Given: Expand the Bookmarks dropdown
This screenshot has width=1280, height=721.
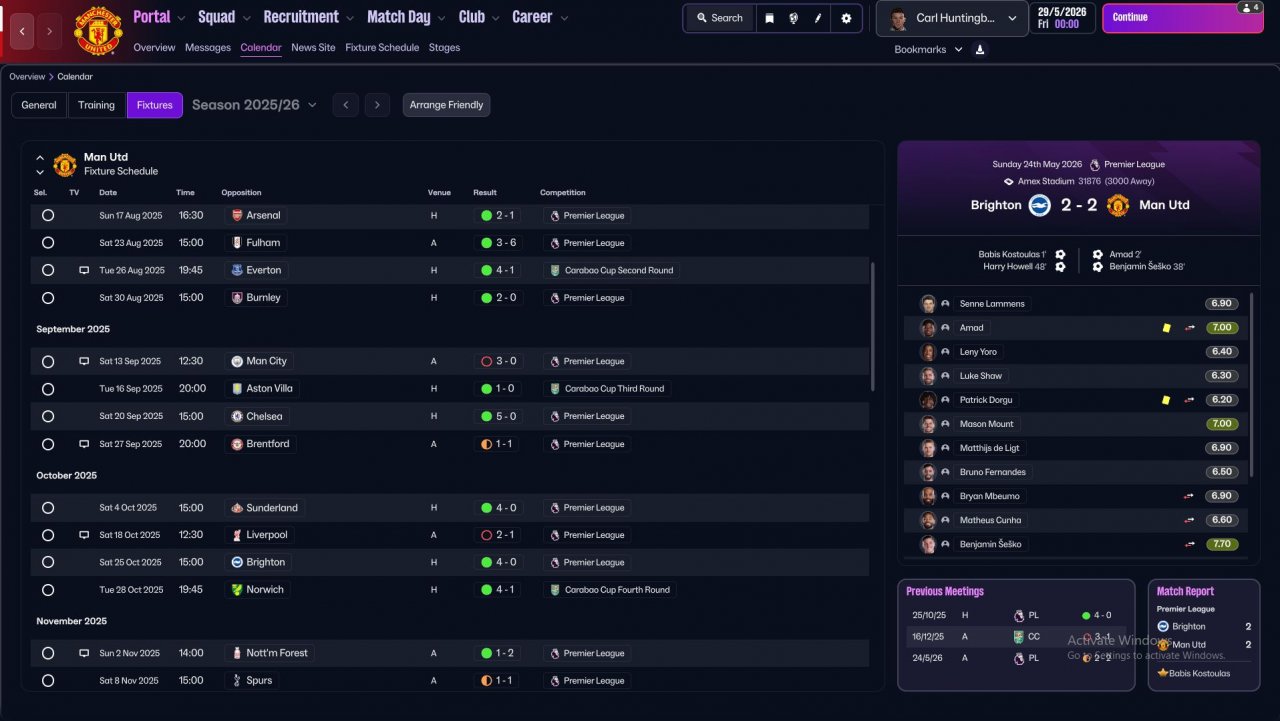Looking at the screenshot, I should (927, 49).
